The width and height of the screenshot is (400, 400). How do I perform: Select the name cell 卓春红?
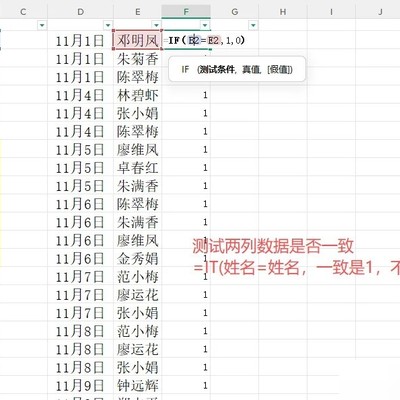click(x=137, y=167)
